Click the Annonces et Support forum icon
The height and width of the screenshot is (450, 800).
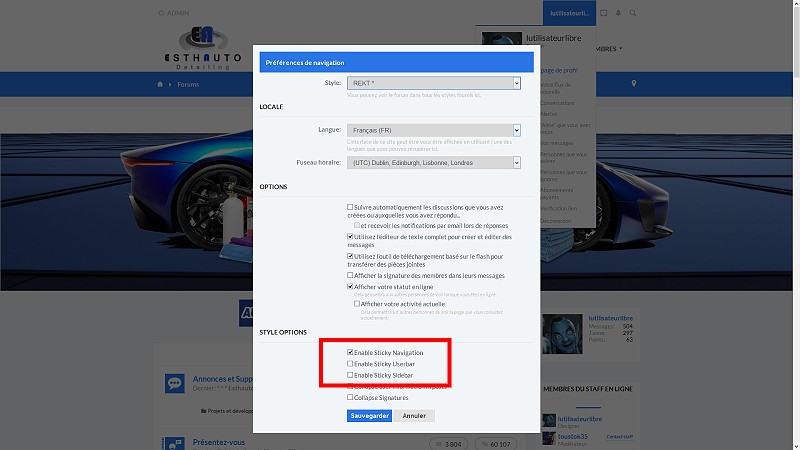tap(174, 384)
